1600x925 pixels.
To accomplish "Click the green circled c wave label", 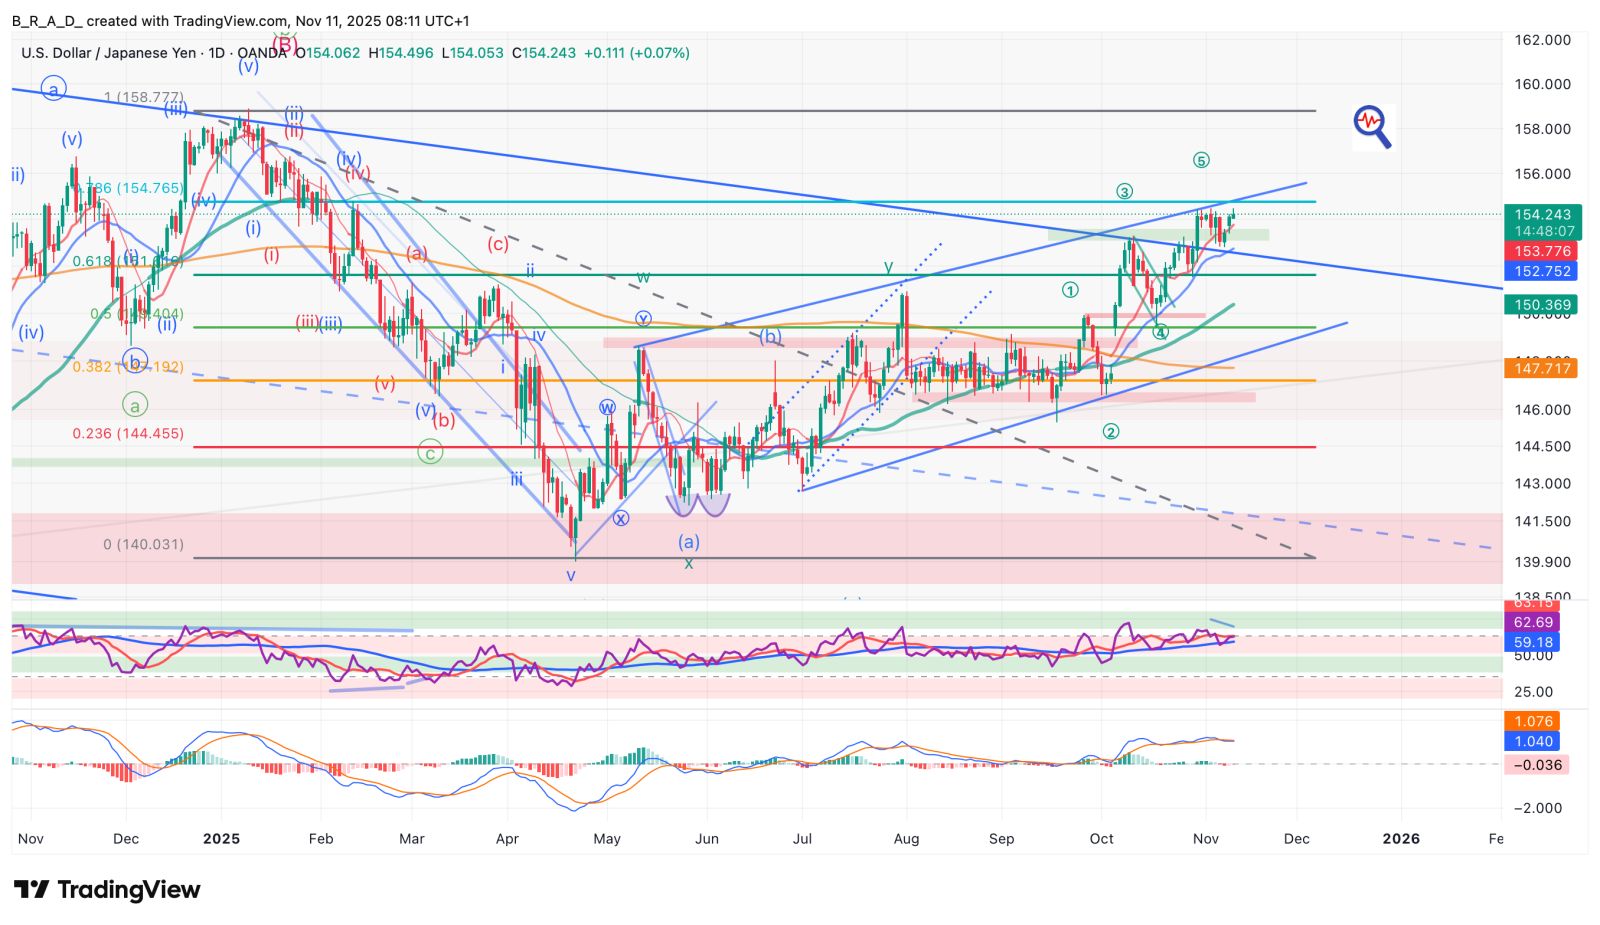I will [430, 453].
